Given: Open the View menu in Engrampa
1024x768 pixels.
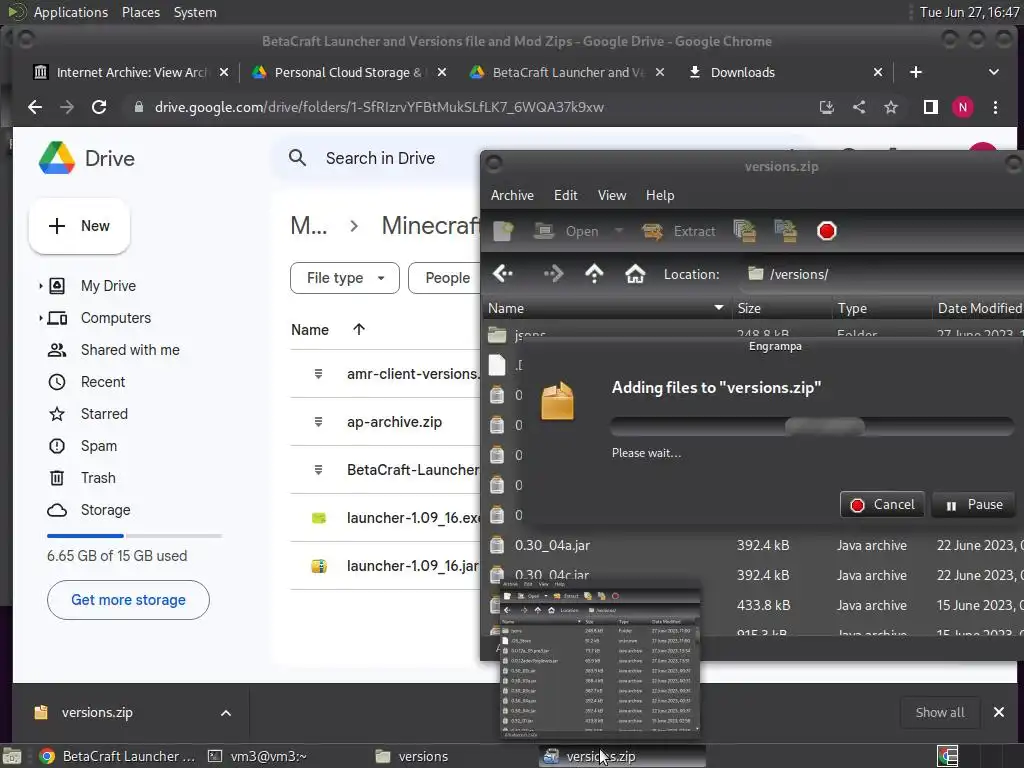Looking at the screenshot, I should (x=612, y=195).
